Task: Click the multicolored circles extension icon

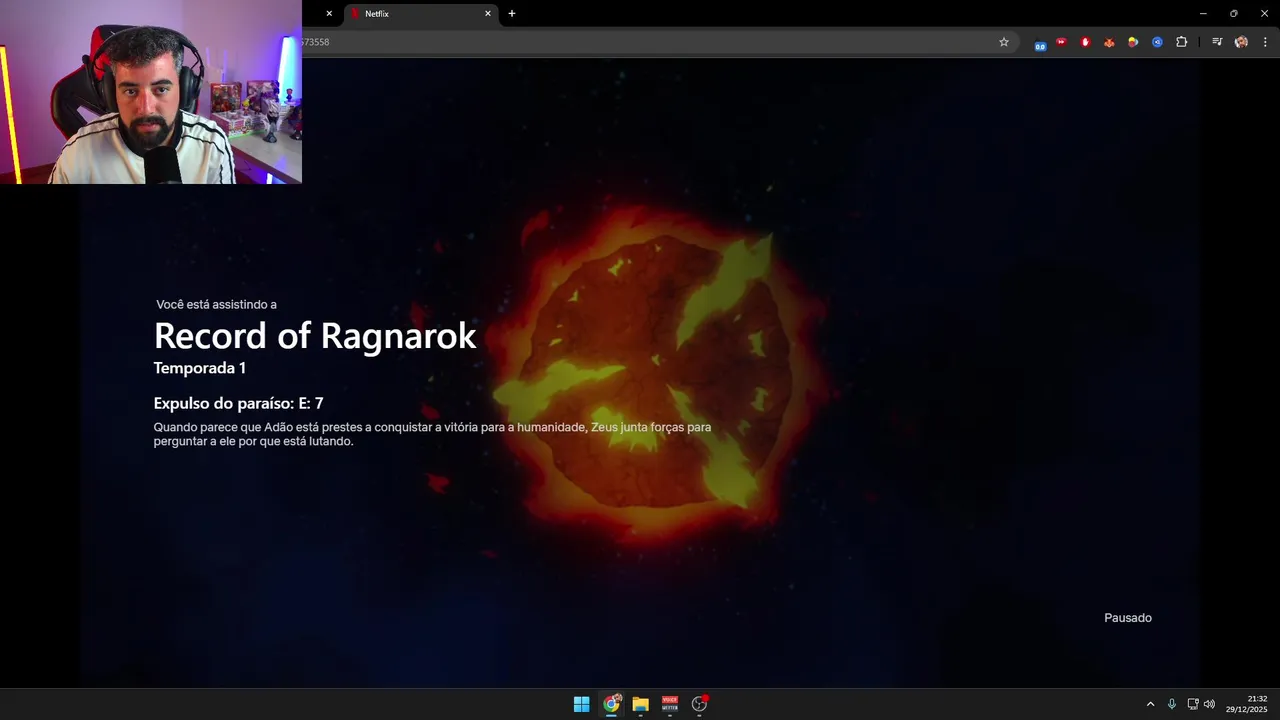Action: click(1133, 42)
